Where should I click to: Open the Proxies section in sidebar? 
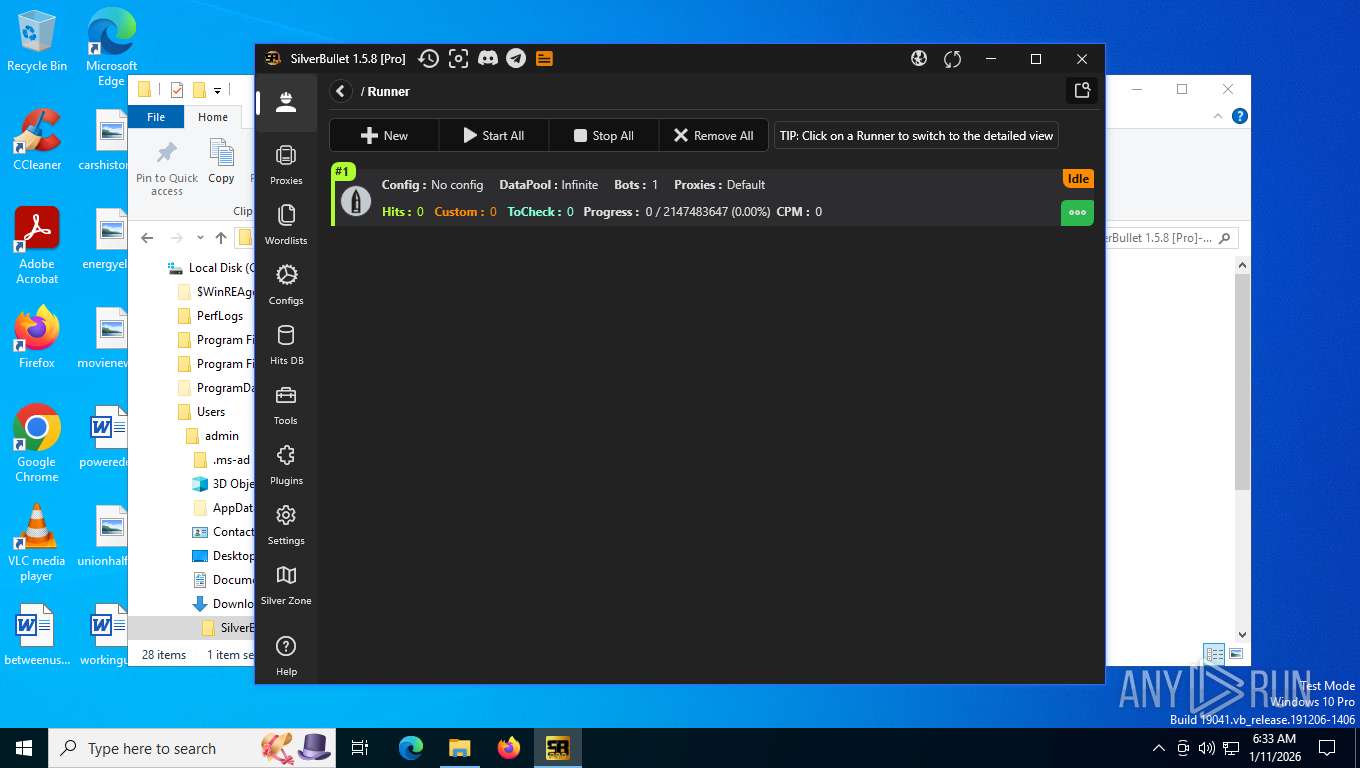point(286,165)
